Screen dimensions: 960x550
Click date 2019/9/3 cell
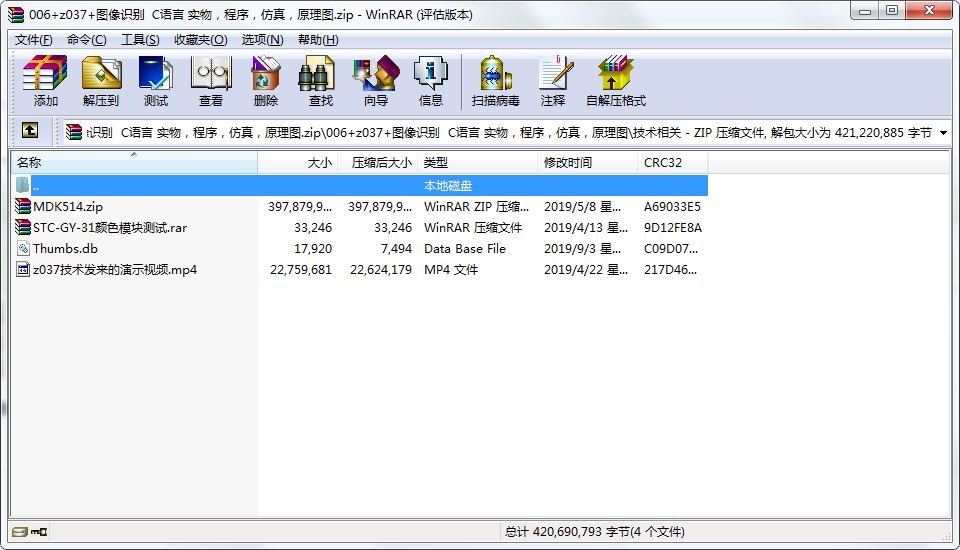(x=582, y=249)
